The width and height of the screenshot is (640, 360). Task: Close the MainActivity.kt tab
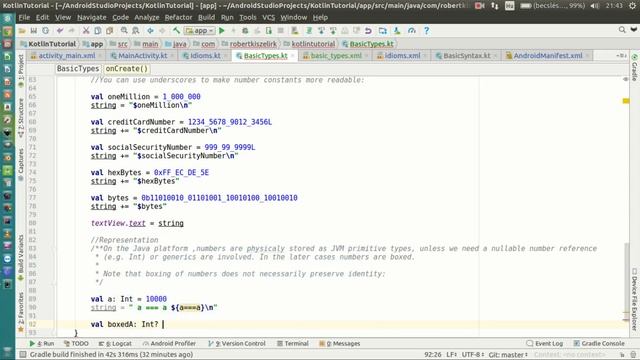(x=172, y=56)
